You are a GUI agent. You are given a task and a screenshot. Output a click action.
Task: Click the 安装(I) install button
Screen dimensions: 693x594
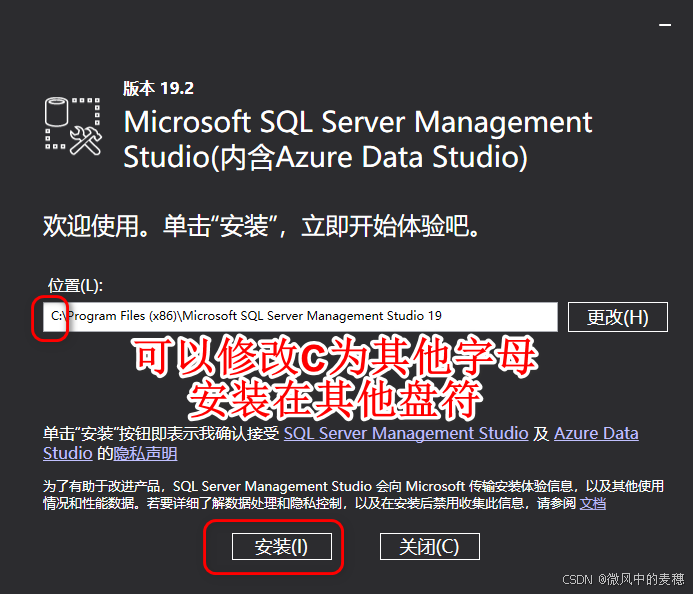tap(282, 547)
